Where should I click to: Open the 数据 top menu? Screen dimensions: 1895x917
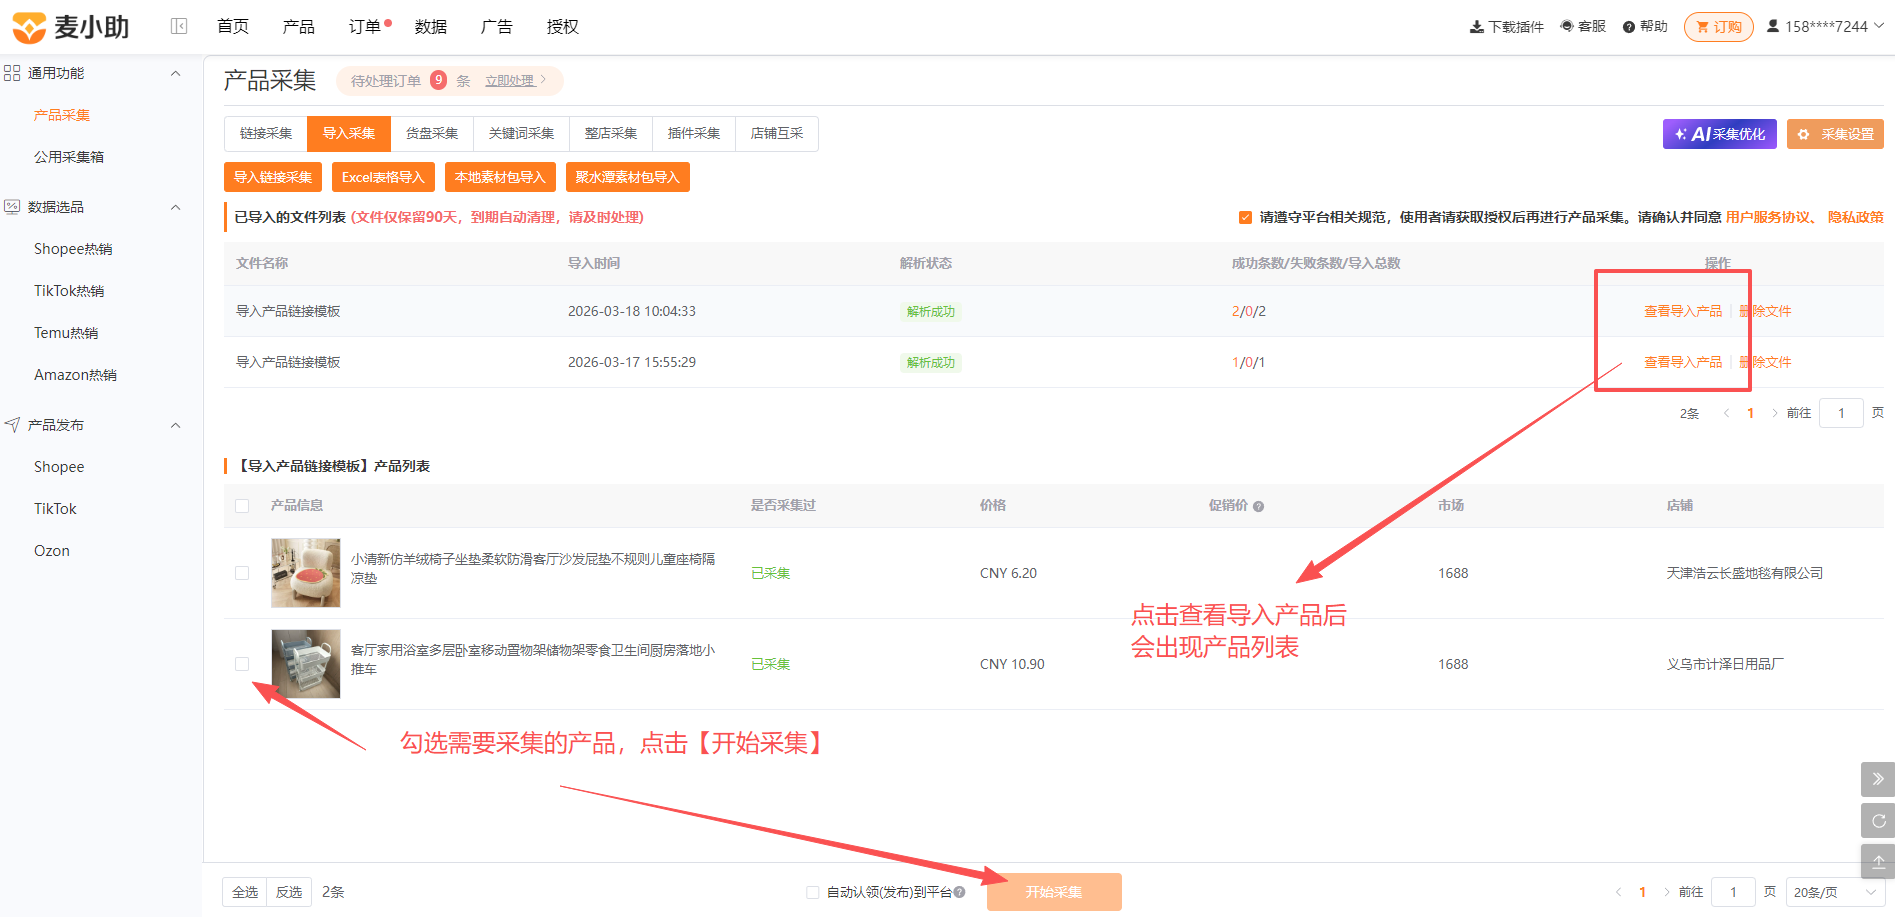point(431,27)
